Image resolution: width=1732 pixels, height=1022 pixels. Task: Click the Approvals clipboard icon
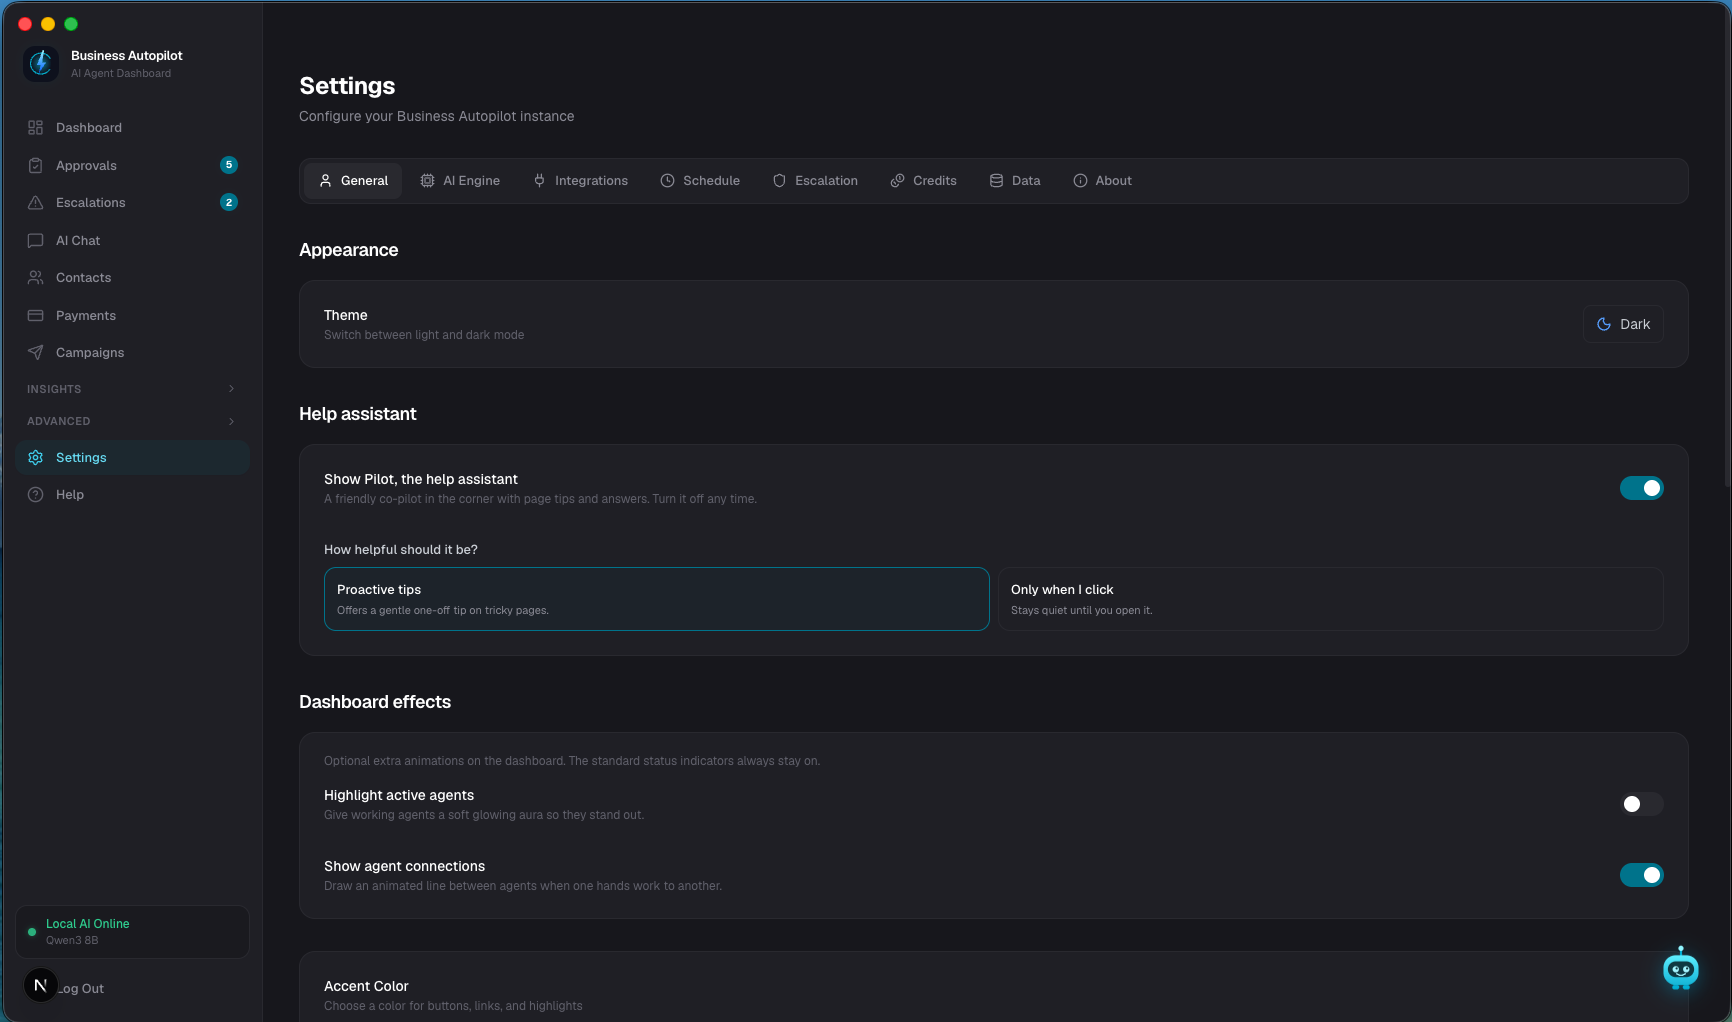pos(36,165)
